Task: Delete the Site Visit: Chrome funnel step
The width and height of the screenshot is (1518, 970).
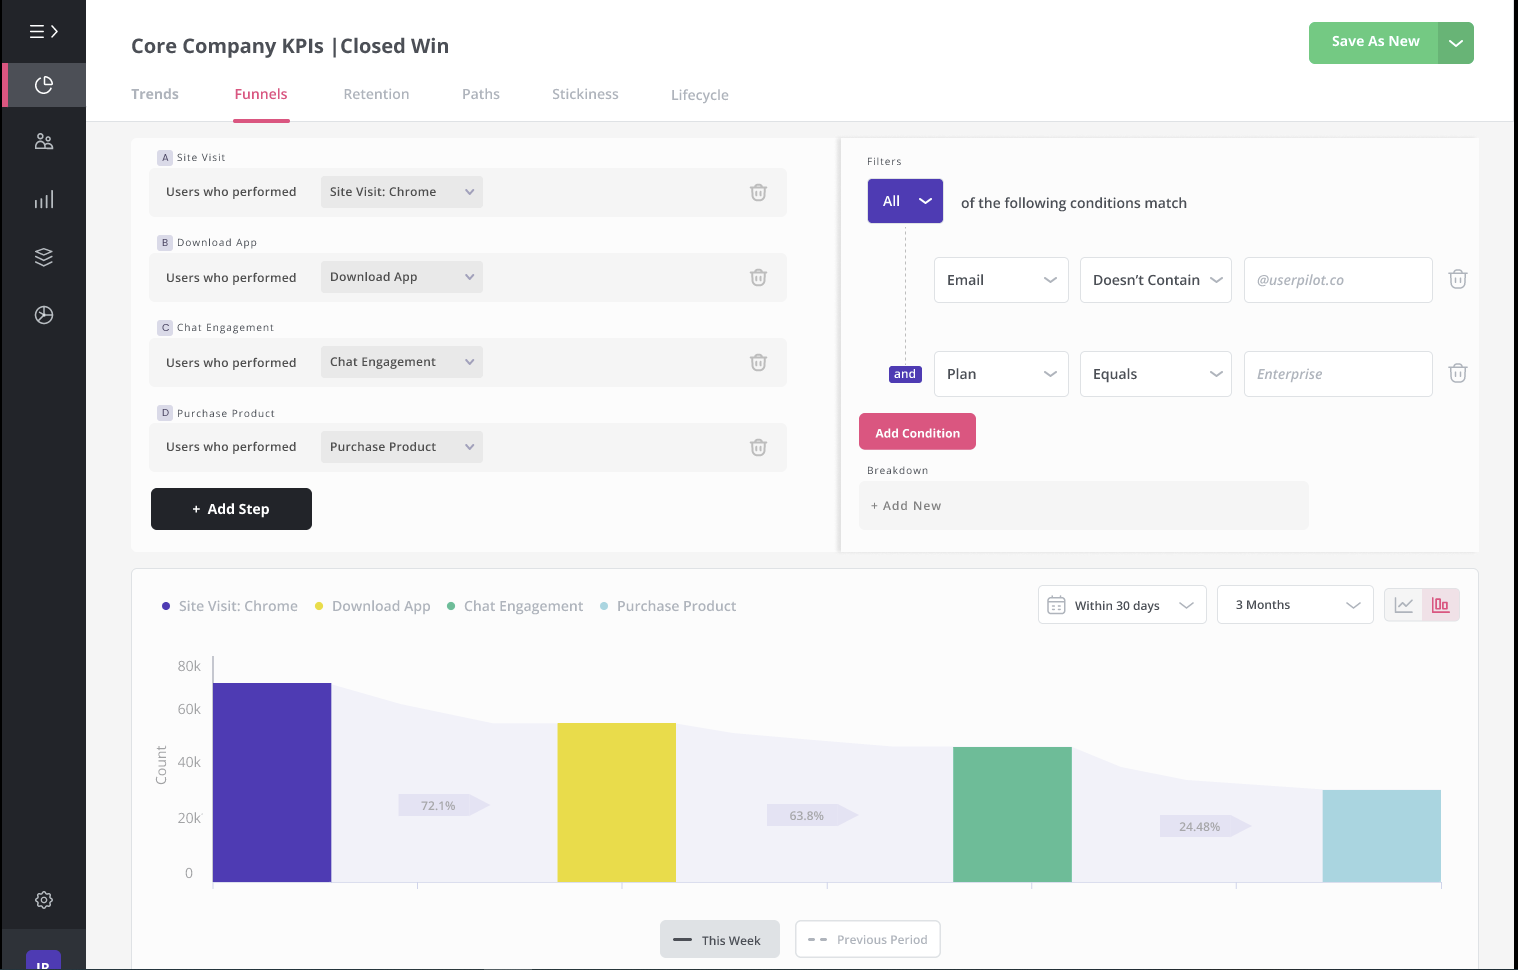Action: pyautogui.click(x=757, y=192)
